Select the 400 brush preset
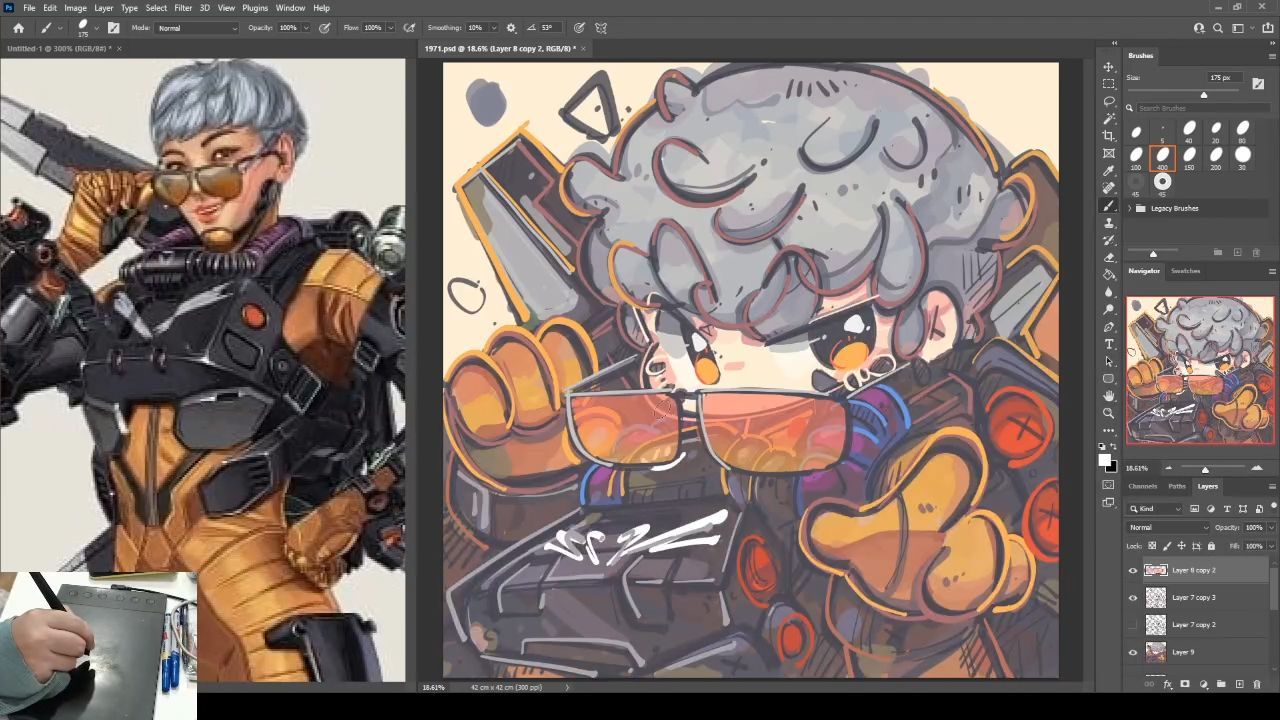Image resolution: width=1280 pixels, height=720 pixels. [1162, 157]
